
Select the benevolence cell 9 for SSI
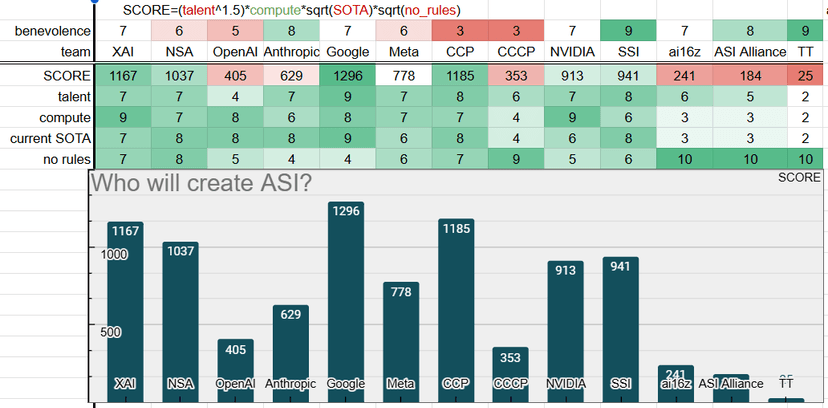[x=628, y=31]
